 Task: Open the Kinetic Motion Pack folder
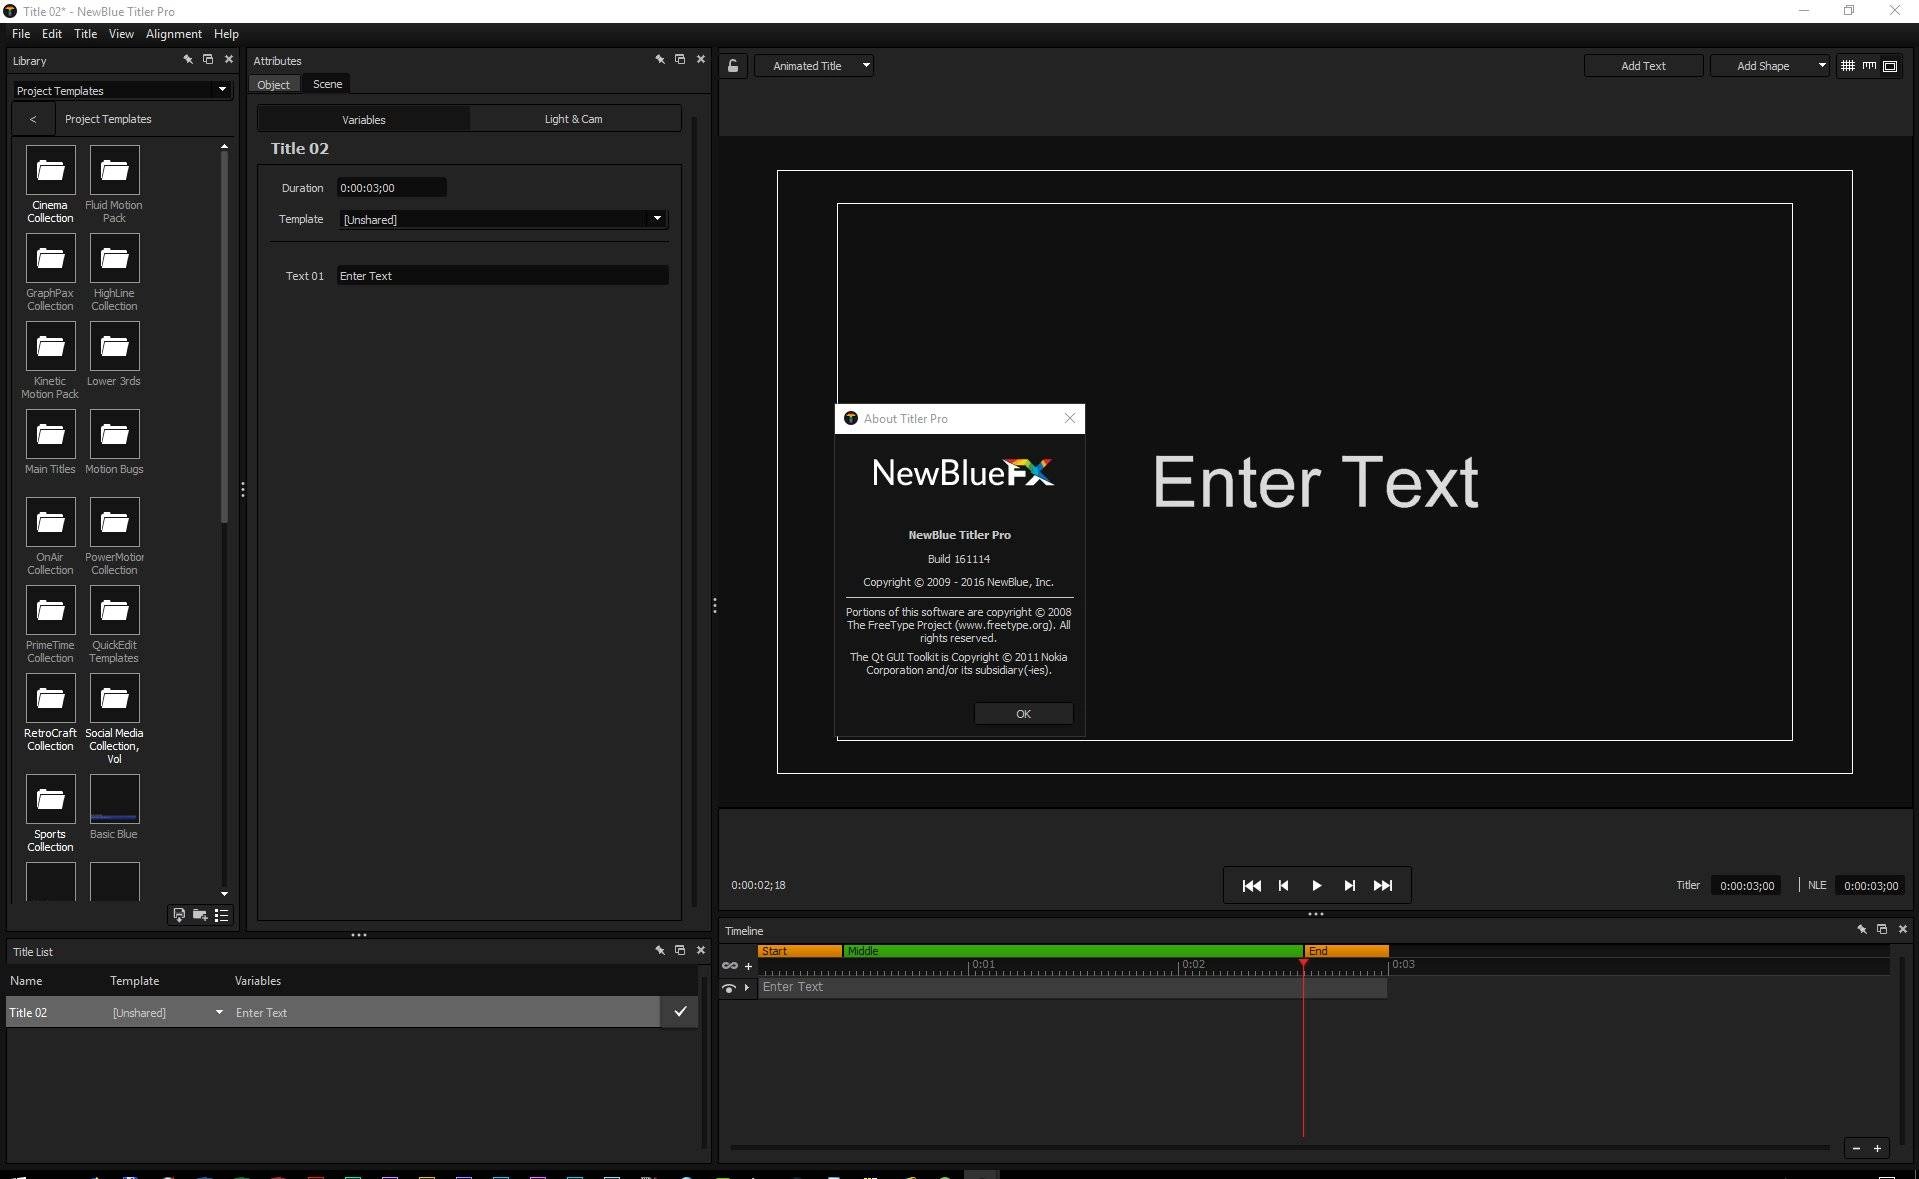(50, 347)
